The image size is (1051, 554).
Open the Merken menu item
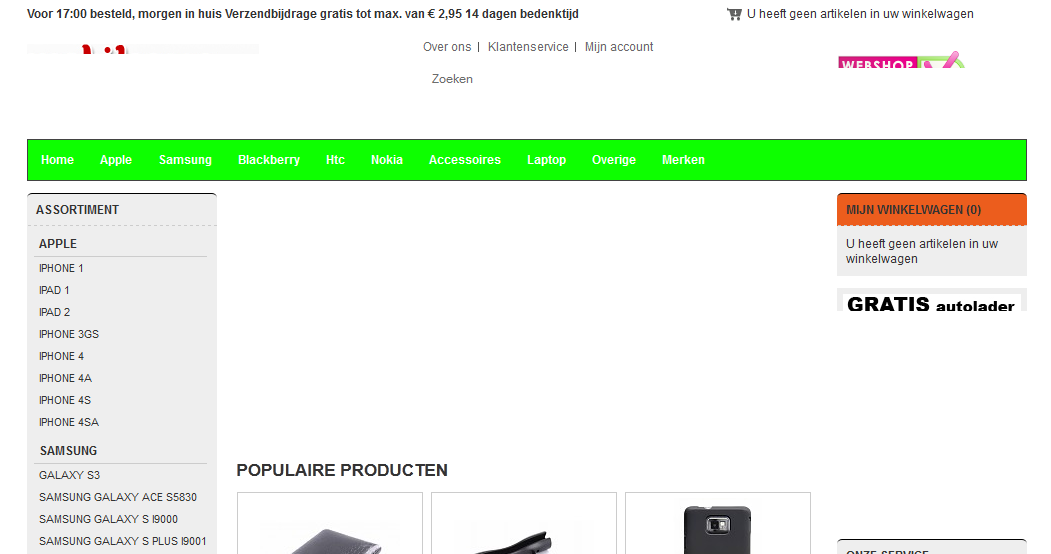[x=683, y=160]
